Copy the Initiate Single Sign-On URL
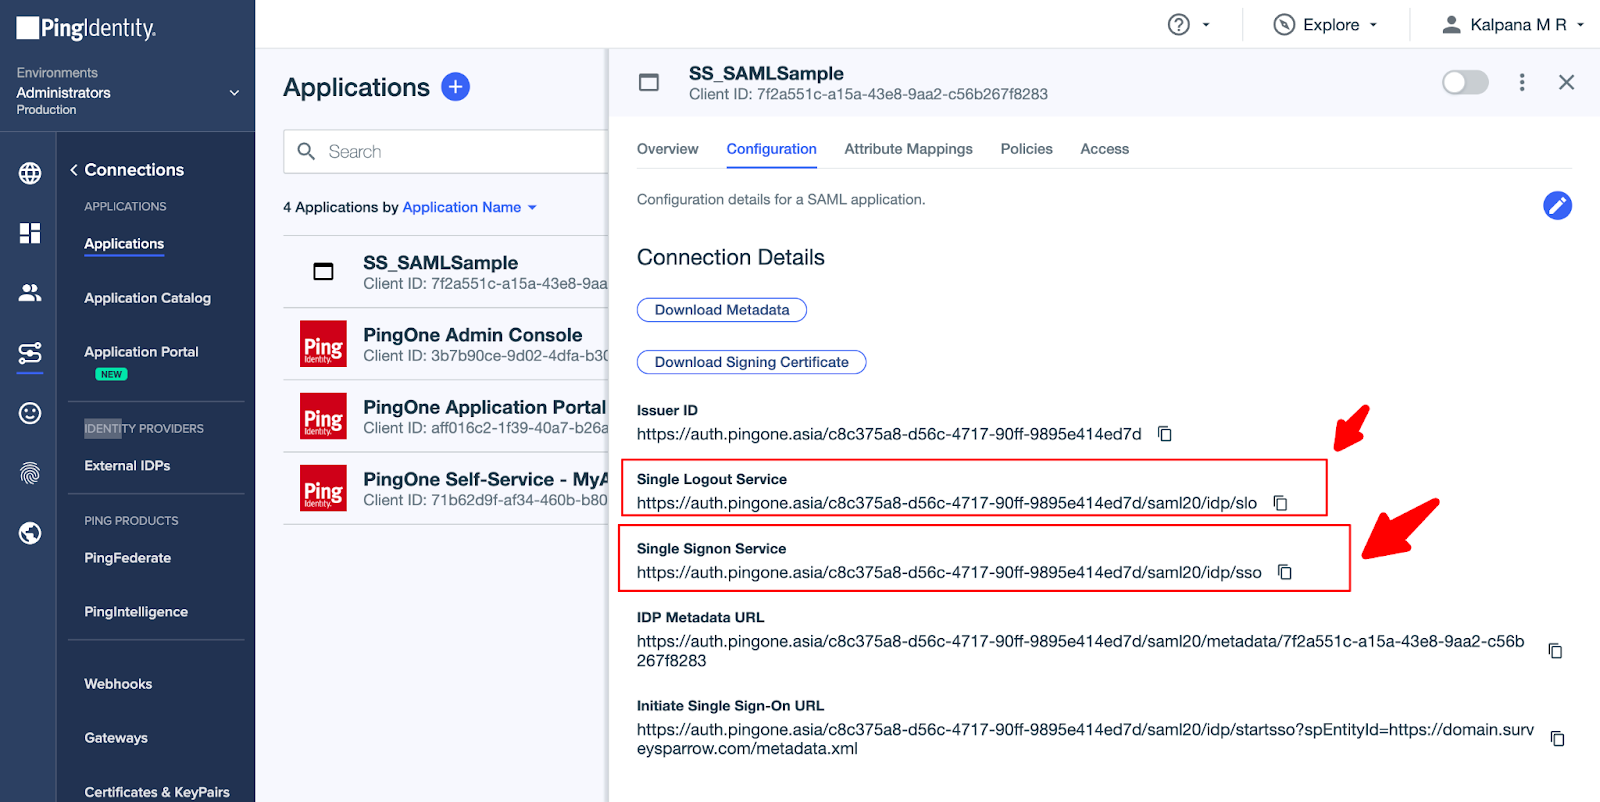1600x802 pixels. (x=1557, y=739)
